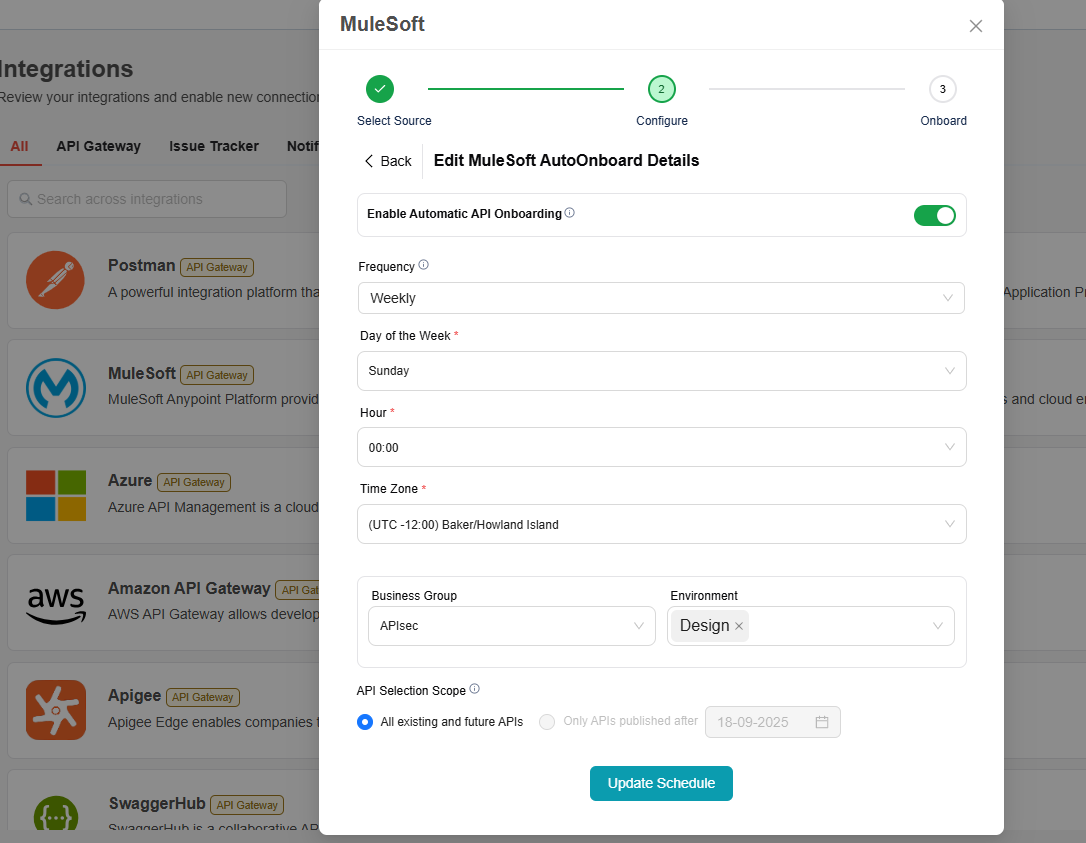Screen dimensions: 1086x843
Task: Click the info icon beside API Selection Scope
Action: (475, 689)
